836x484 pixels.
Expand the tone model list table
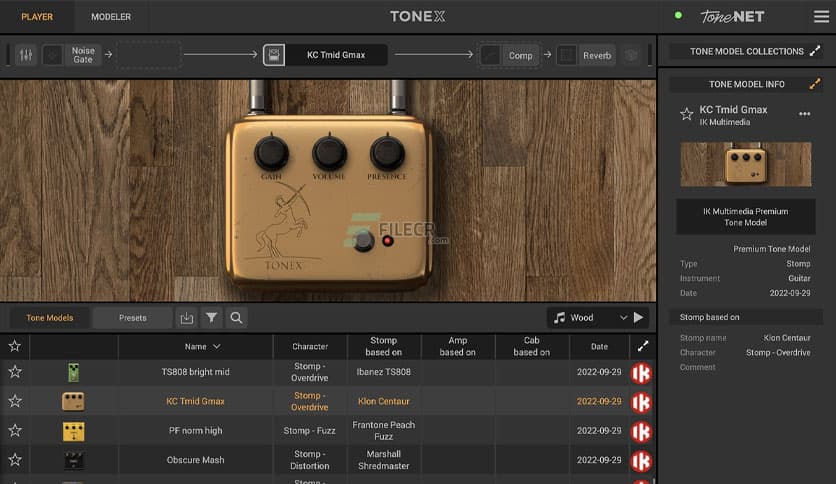coord(642,346)
